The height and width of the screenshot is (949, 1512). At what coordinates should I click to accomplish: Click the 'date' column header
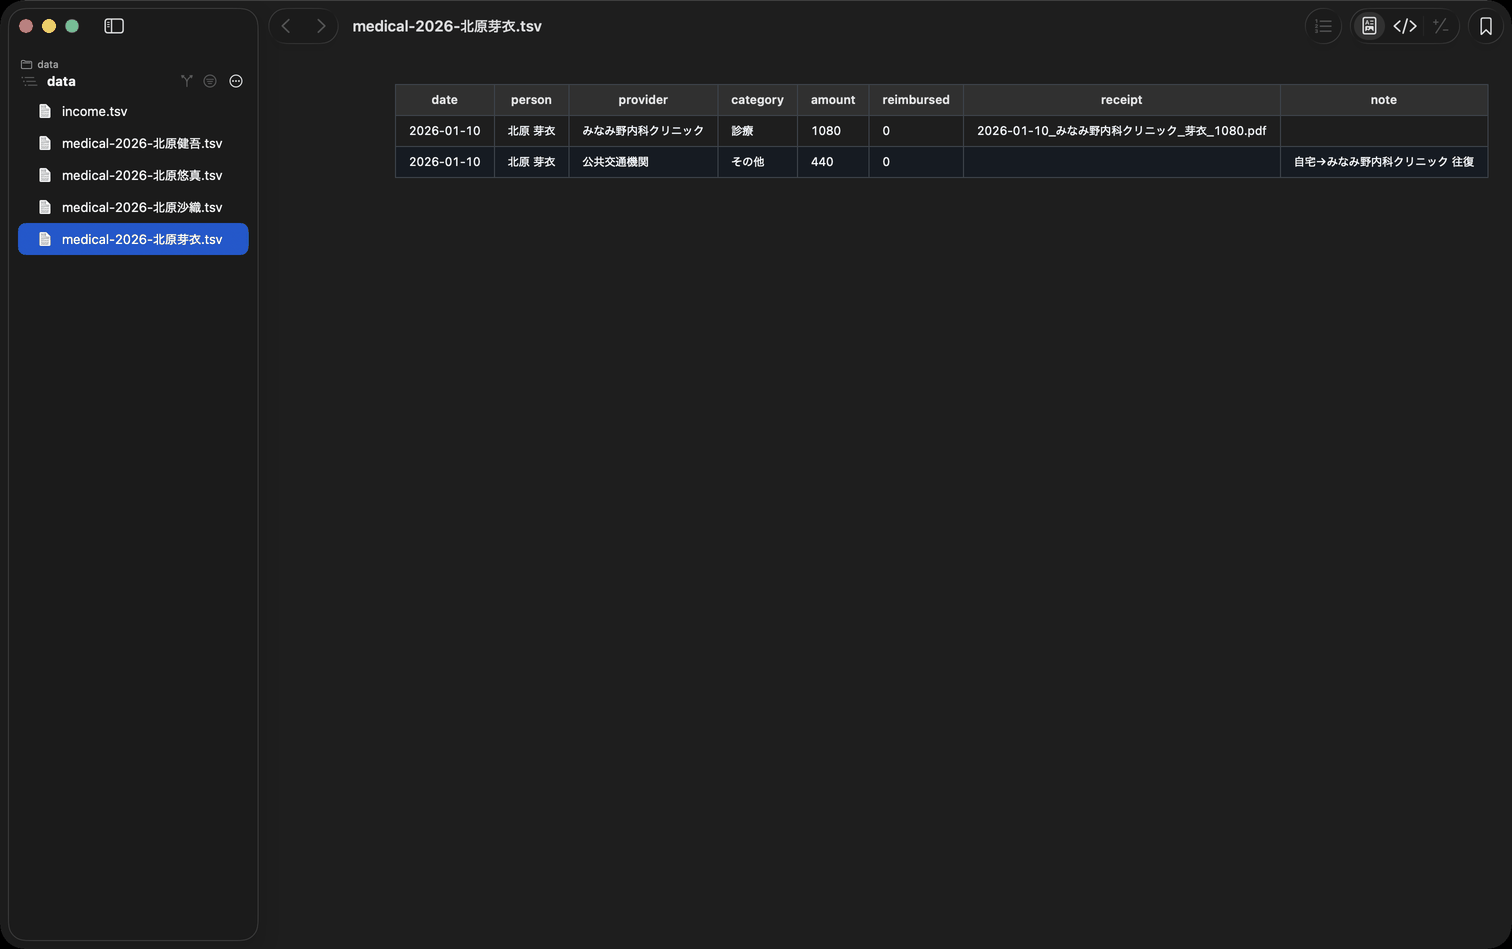click(x=445, y=100)
